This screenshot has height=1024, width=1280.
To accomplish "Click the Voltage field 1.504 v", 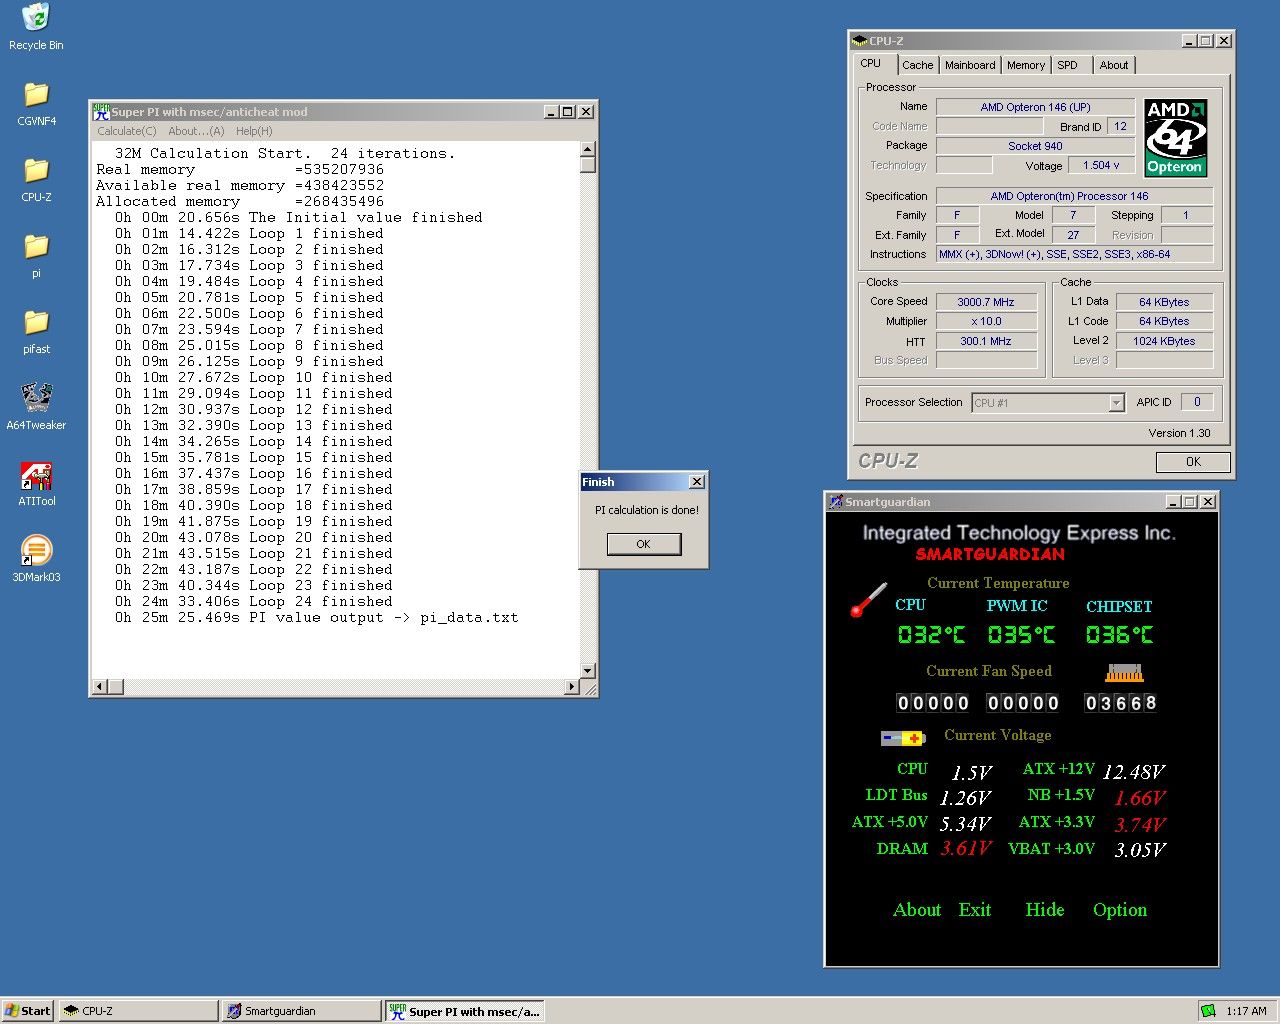I will (x=1101, y=166).
